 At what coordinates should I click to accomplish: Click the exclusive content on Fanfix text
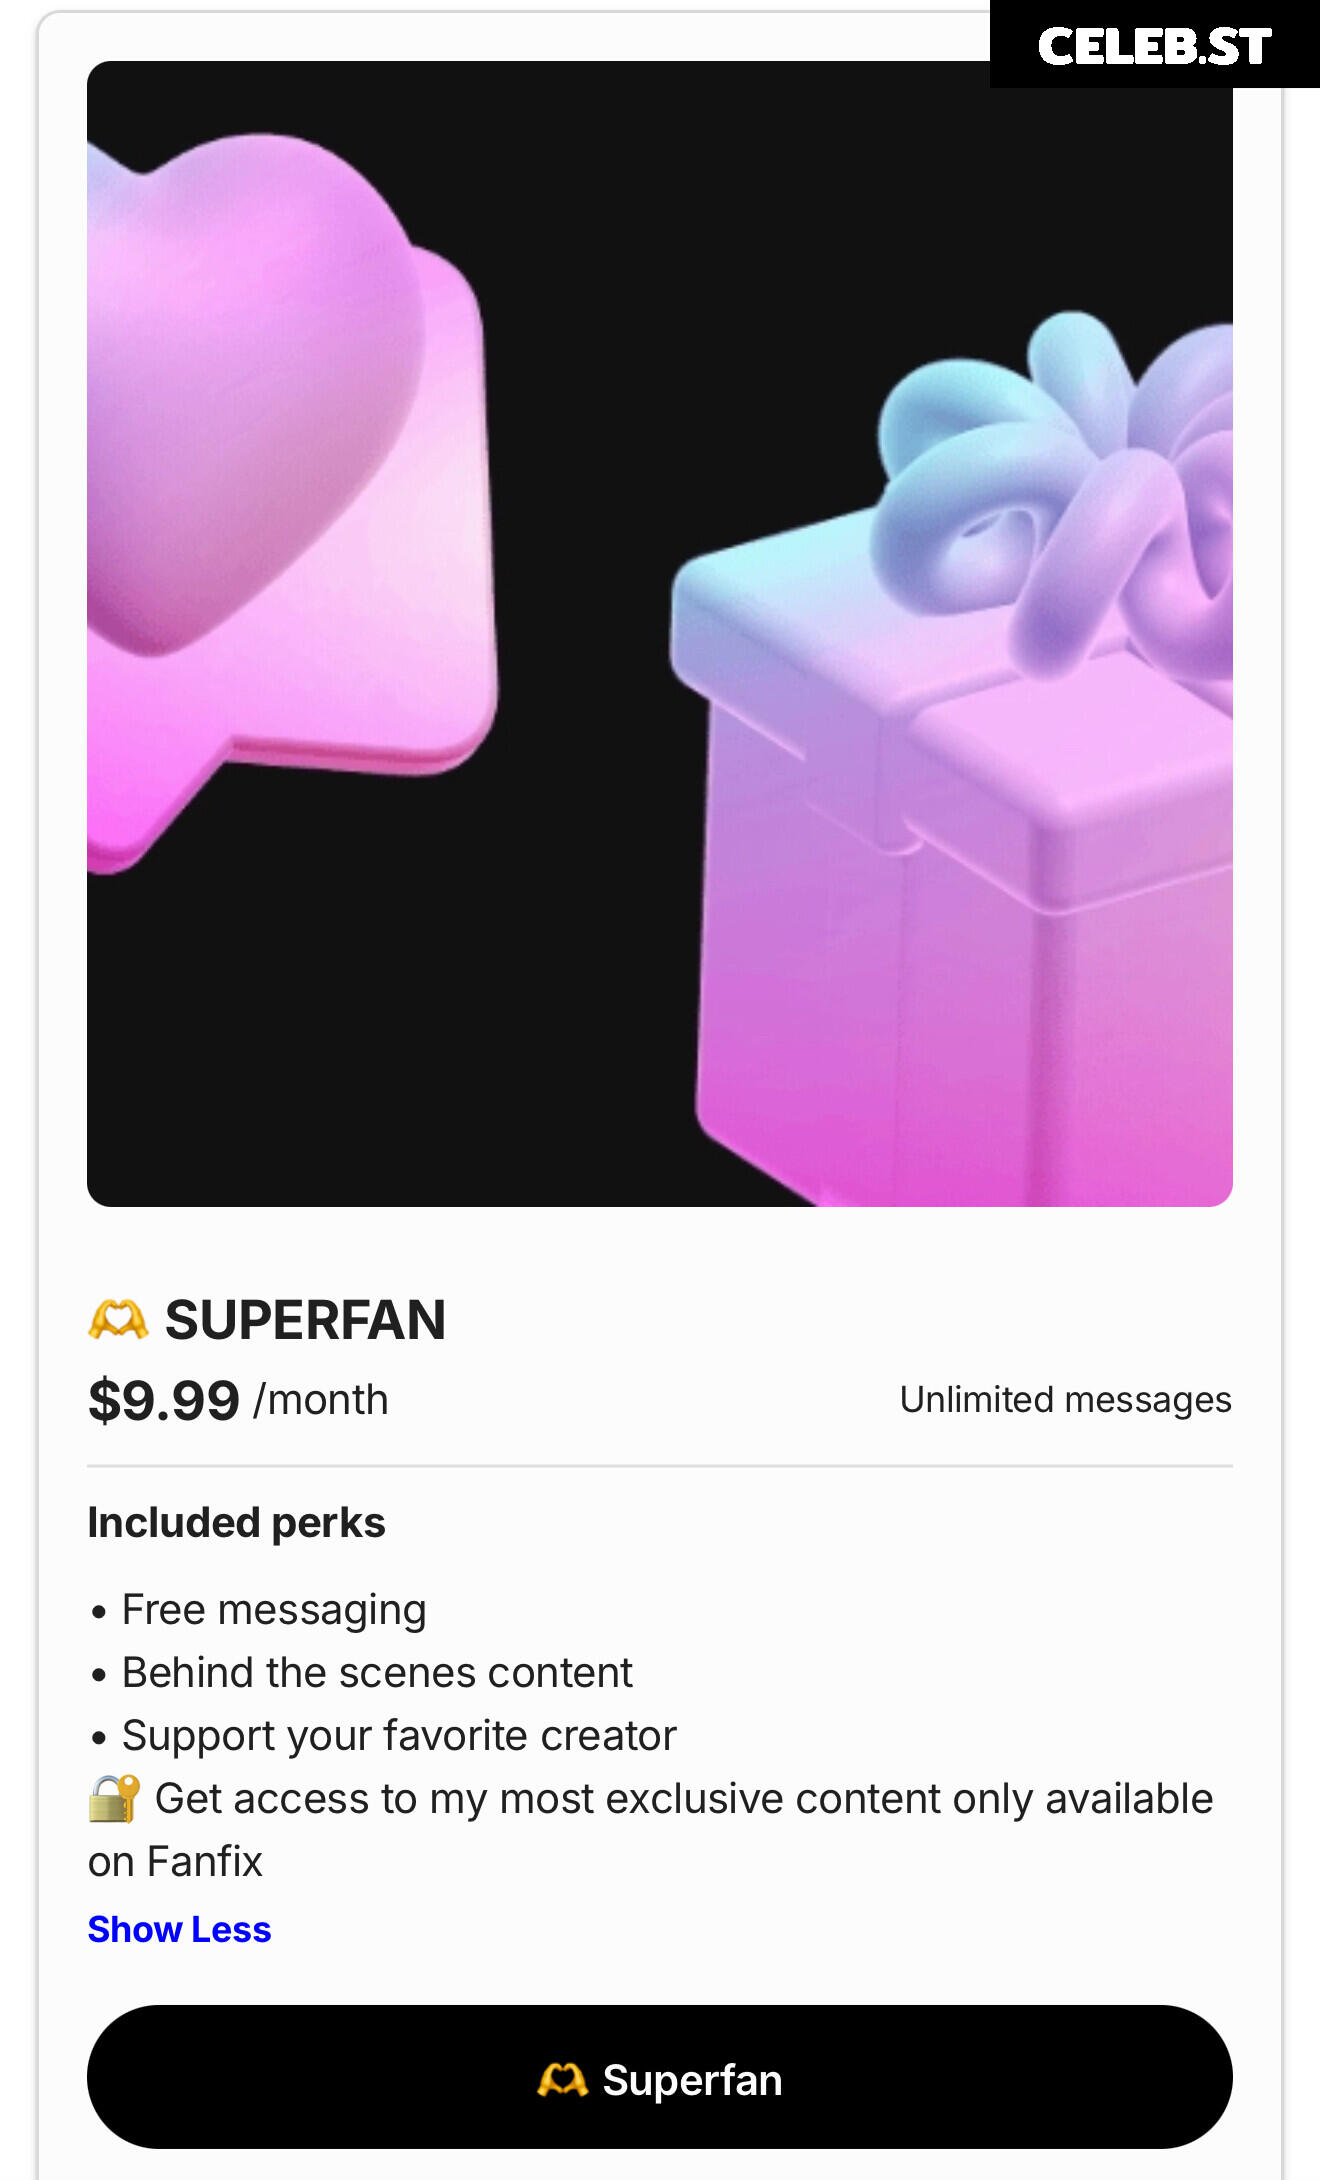651,1830
